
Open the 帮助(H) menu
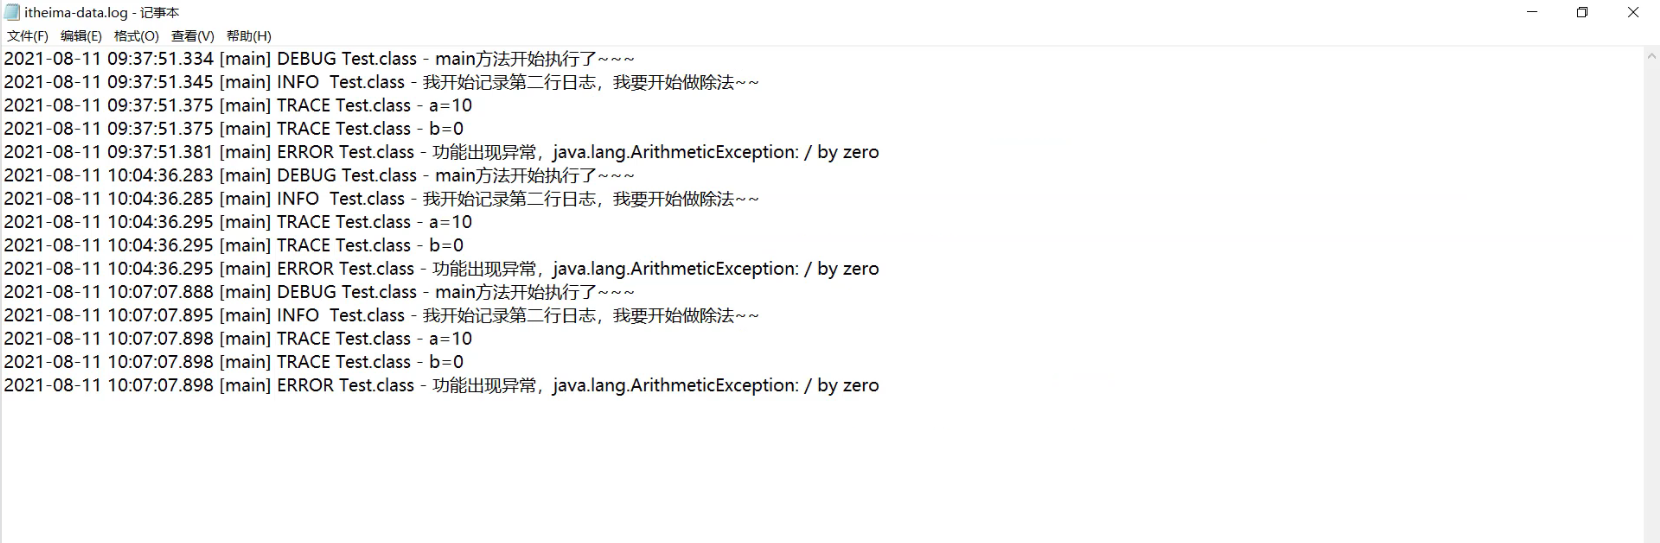(249, 36)
